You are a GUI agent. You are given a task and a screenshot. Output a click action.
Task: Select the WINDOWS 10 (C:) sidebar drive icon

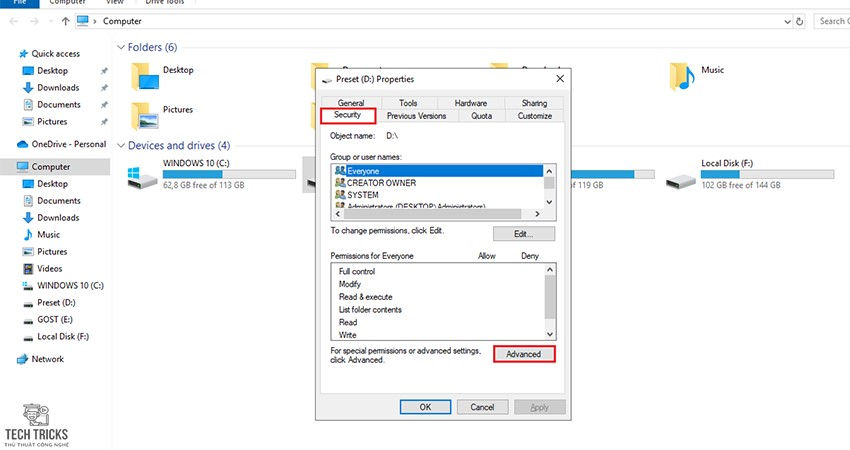pyautogui.click(x=28, y=286)
